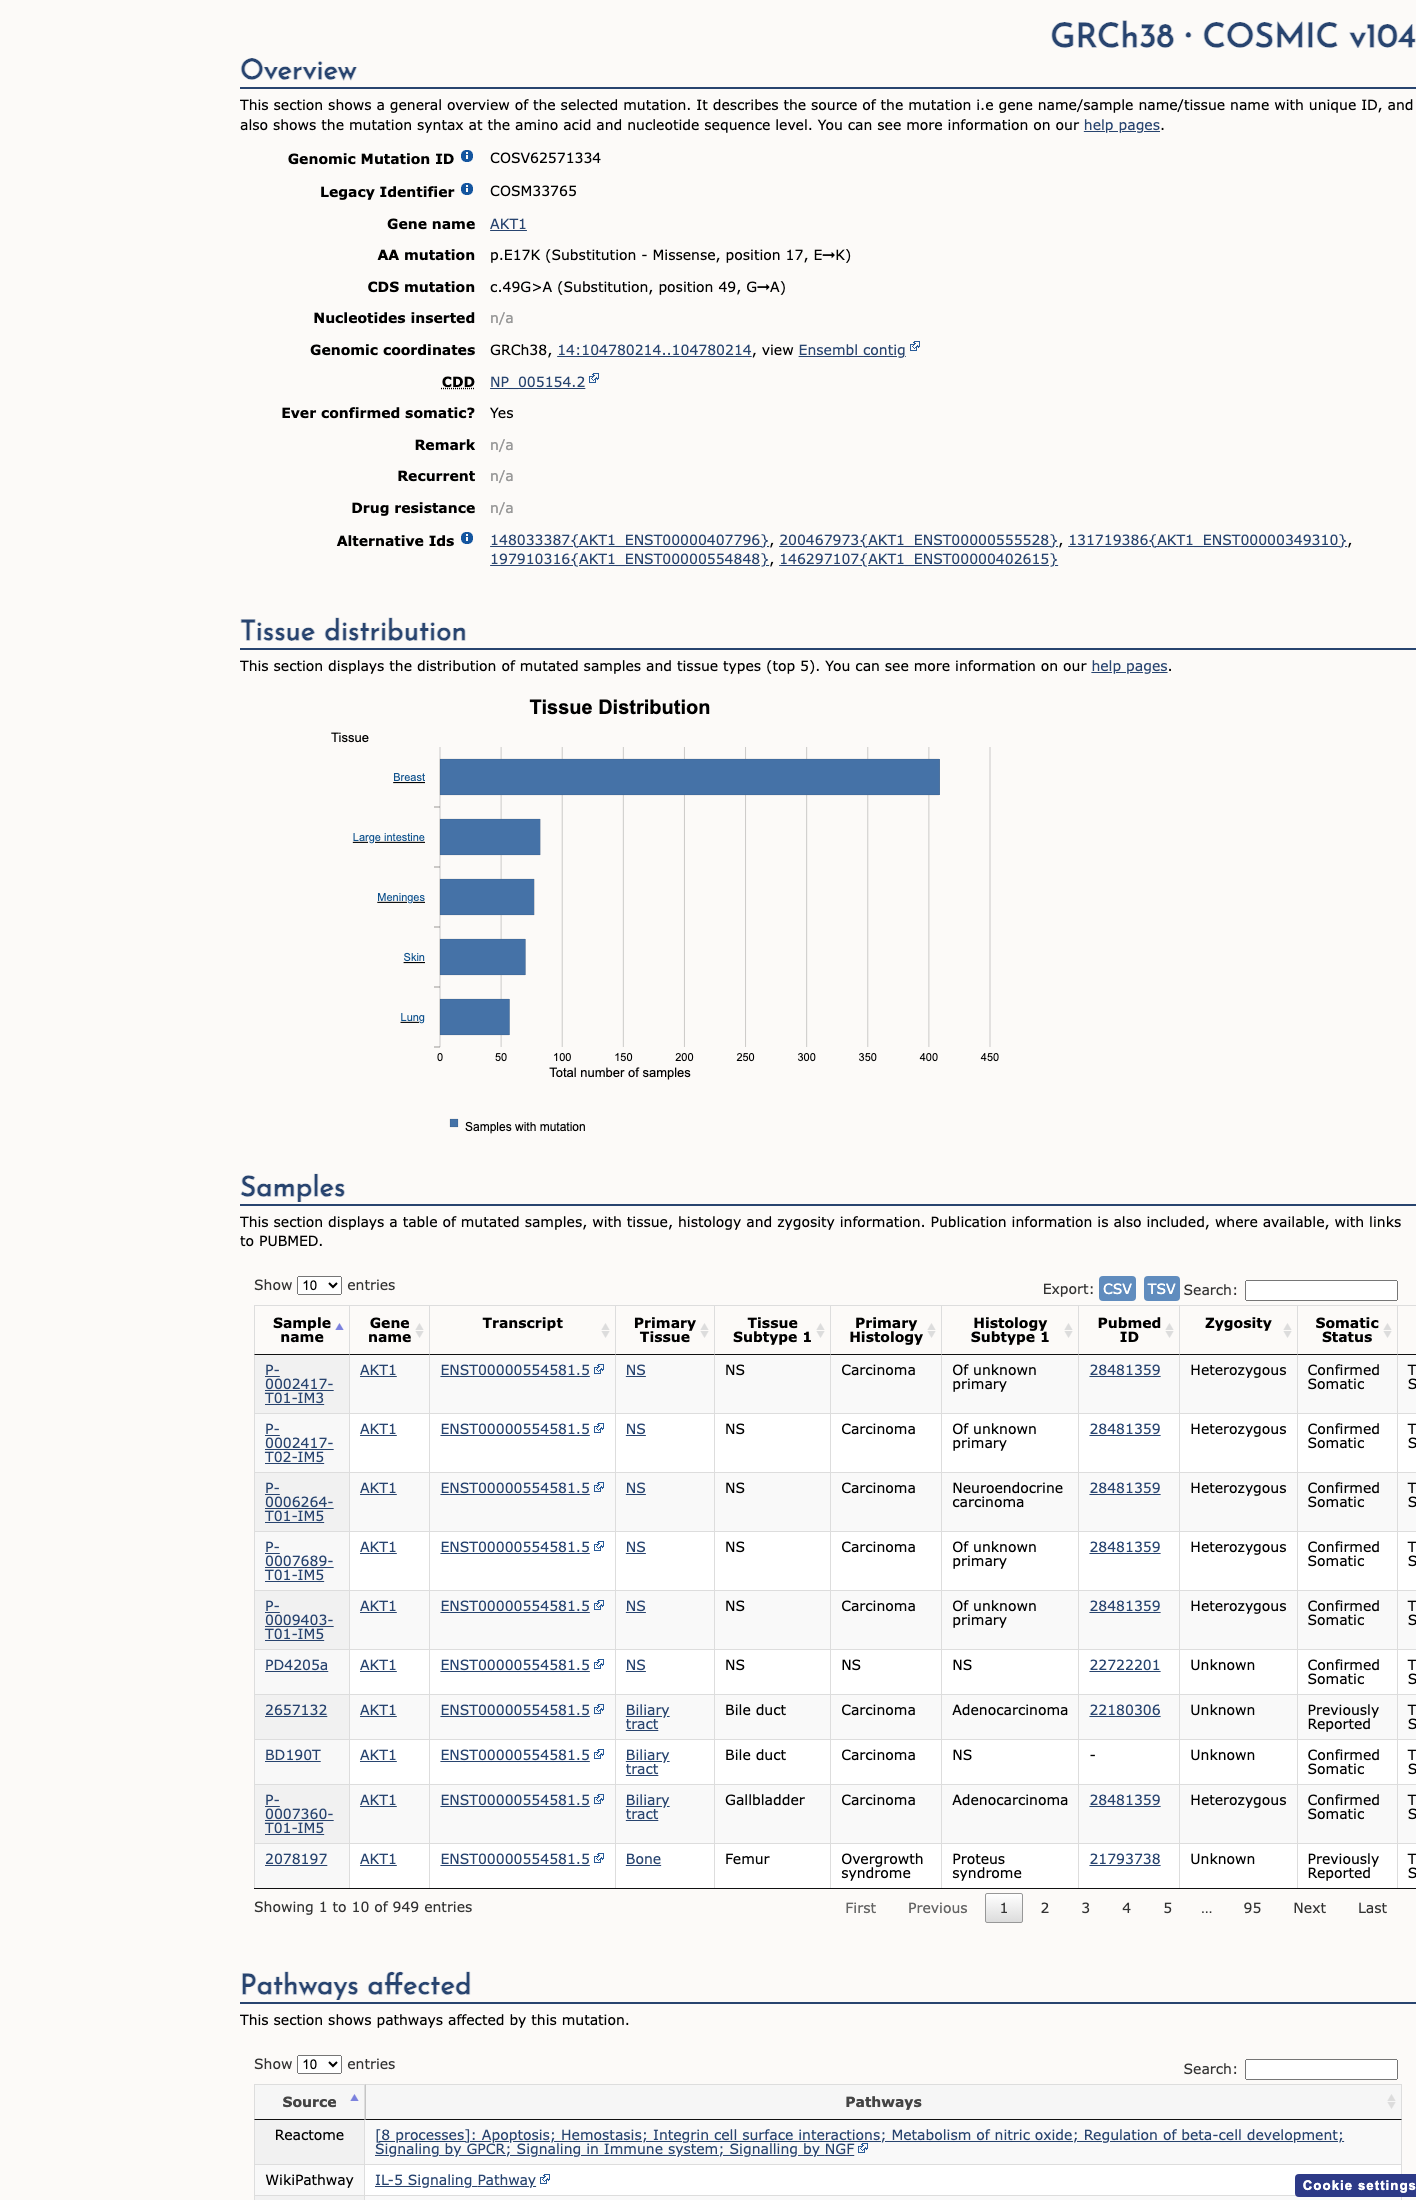The image size is (1416, 2200).
Task: Click external icon of transcript in BD190T row
Action: [x=599, y=1754]
